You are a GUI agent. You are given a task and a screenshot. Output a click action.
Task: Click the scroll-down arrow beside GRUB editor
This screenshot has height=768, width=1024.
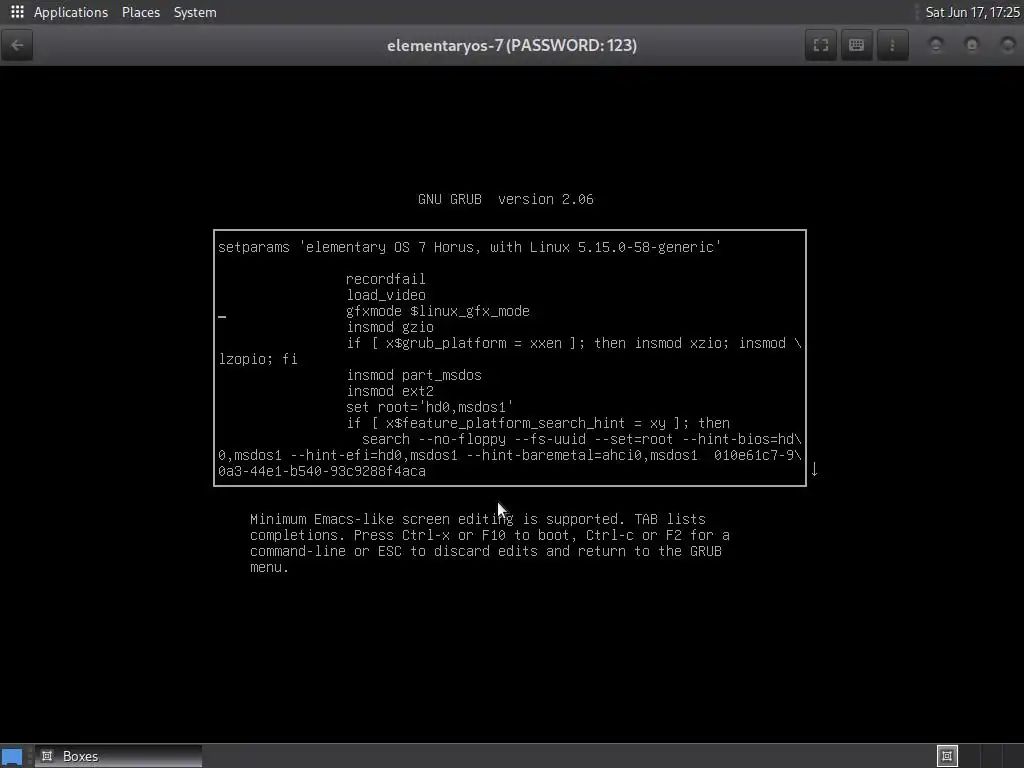814,469
